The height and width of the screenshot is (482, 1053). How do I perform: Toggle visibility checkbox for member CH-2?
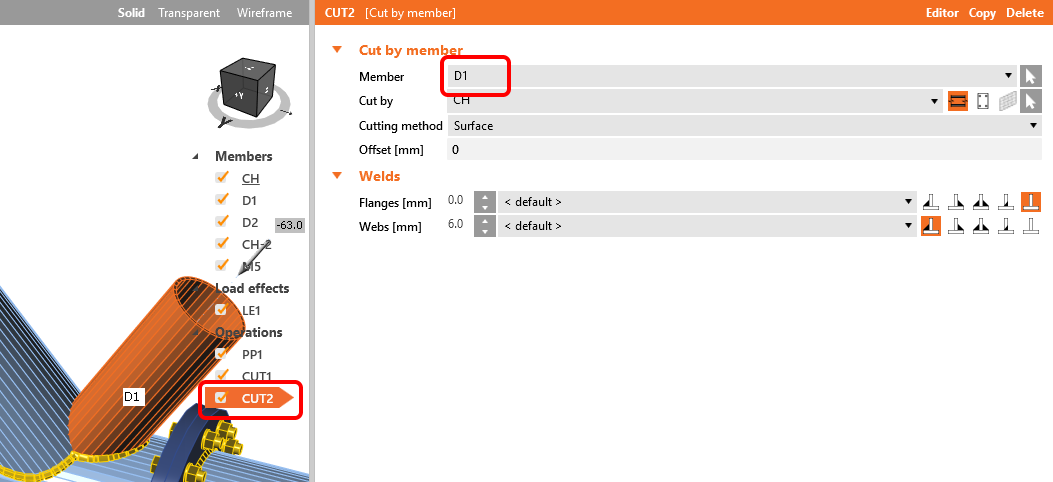[x=222, y=243]
